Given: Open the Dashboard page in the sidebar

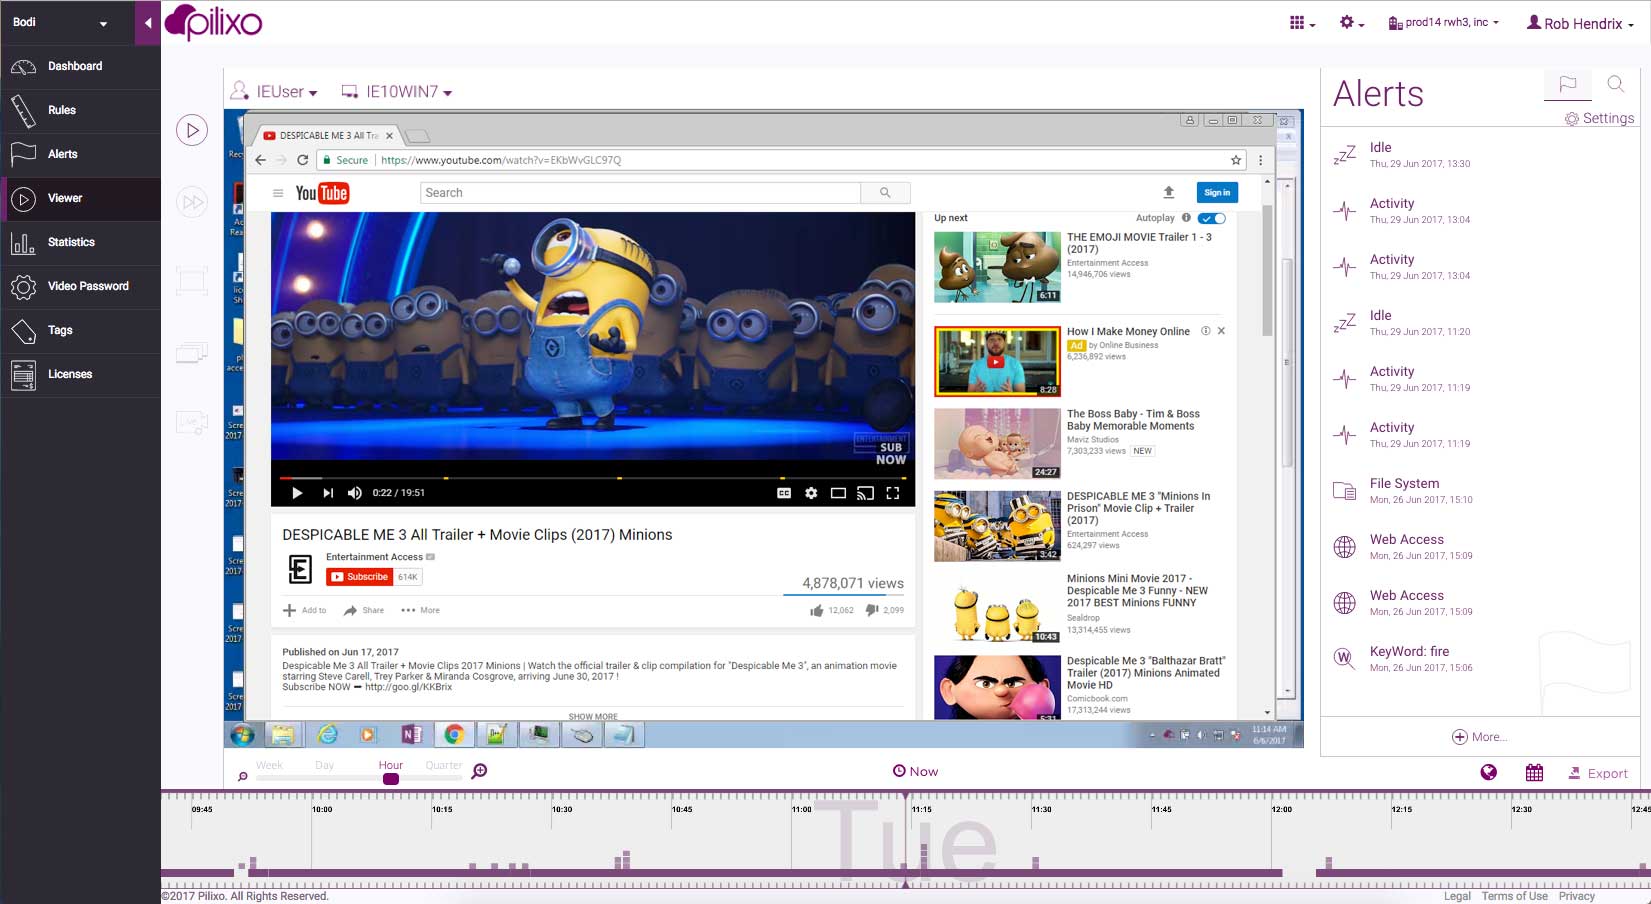Looking at the screenshot, I should pyautogui.click(x=80, y=66).
